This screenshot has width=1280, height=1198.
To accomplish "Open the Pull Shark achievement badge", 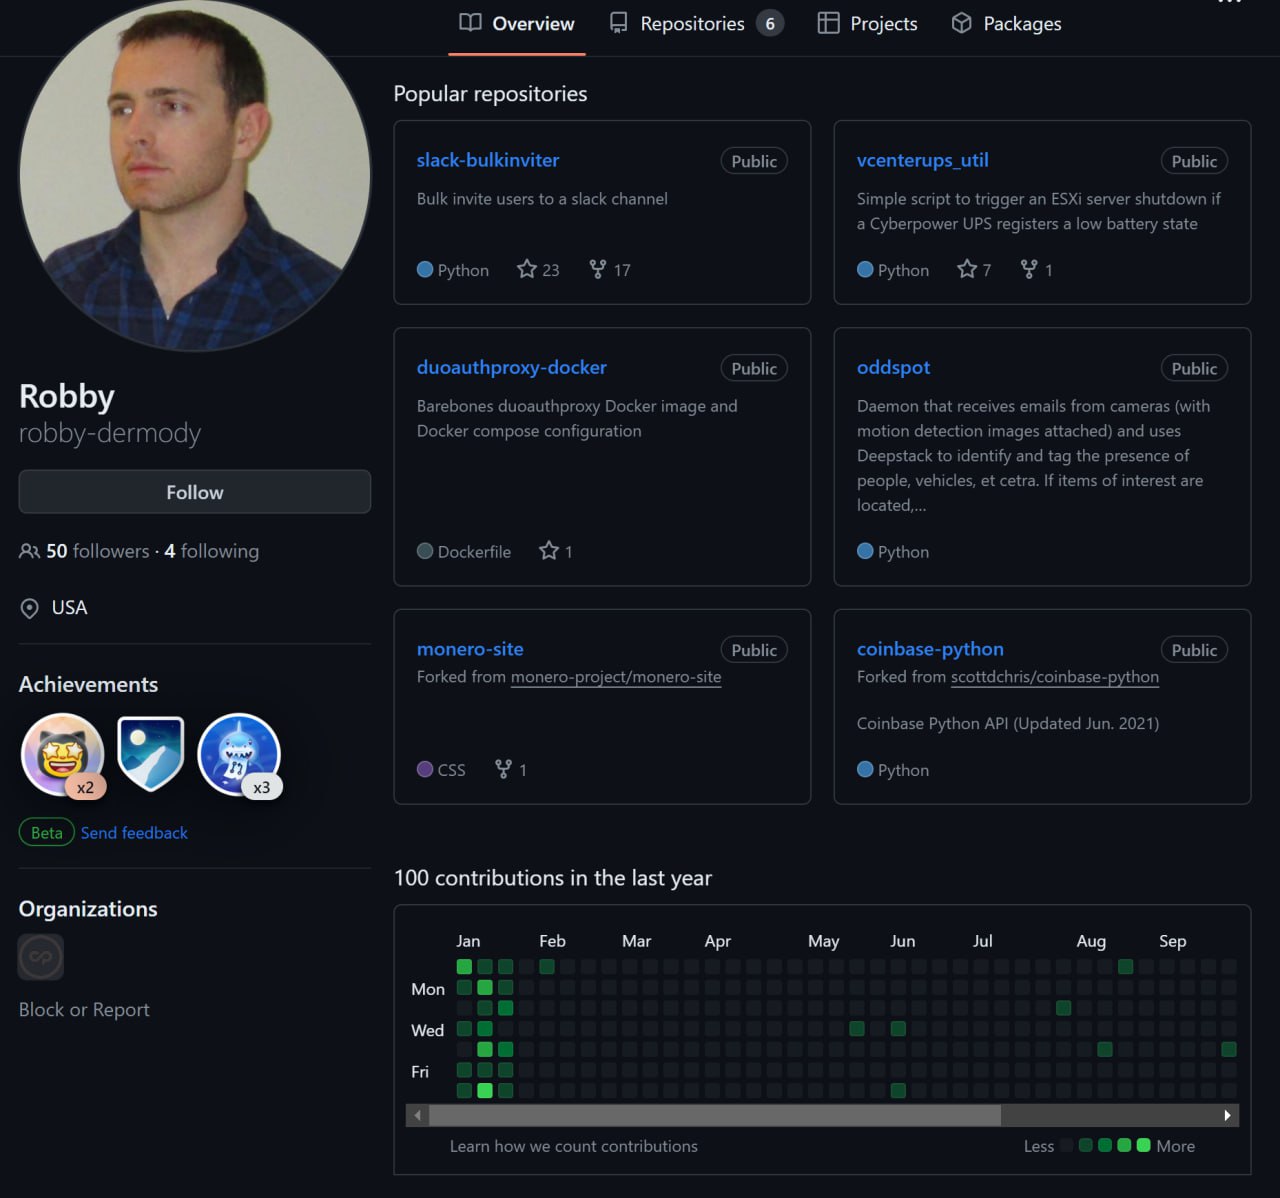I will [x=240, y=755].
